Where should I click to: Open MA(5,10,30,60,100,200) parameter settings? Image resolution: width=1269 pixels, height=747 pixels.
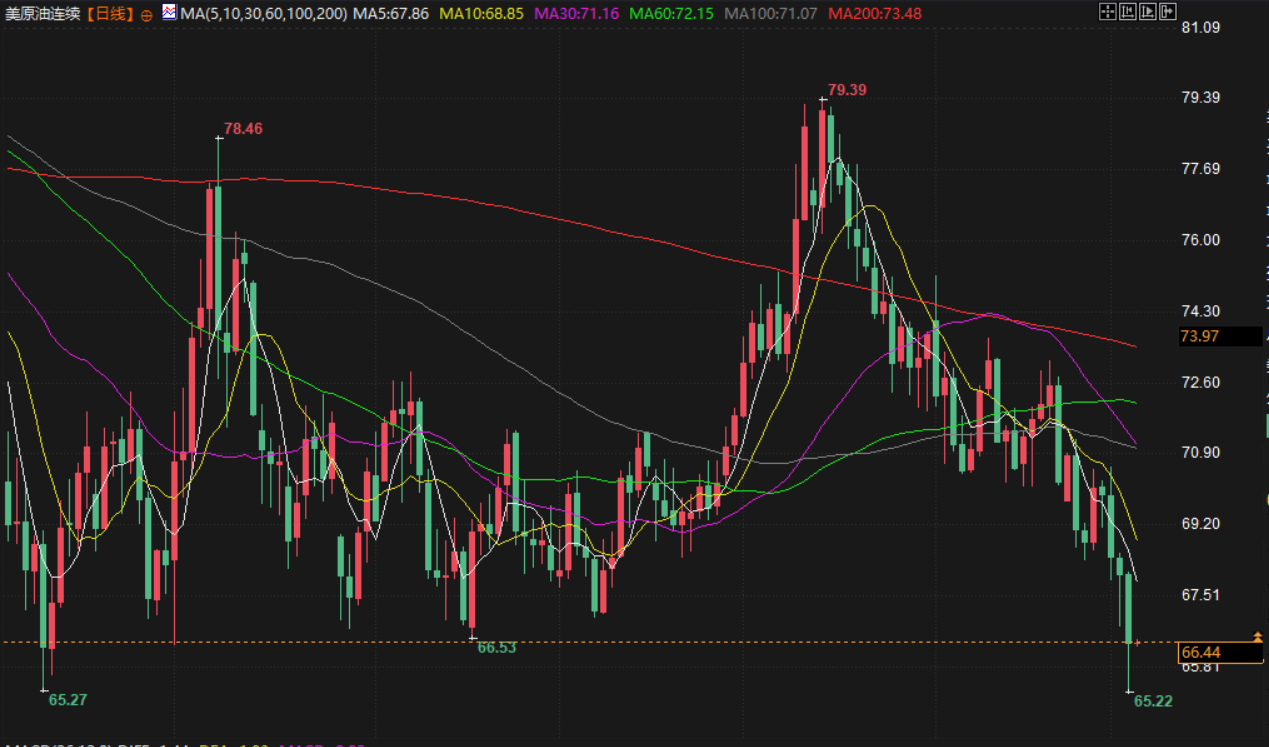coord(264,14)
